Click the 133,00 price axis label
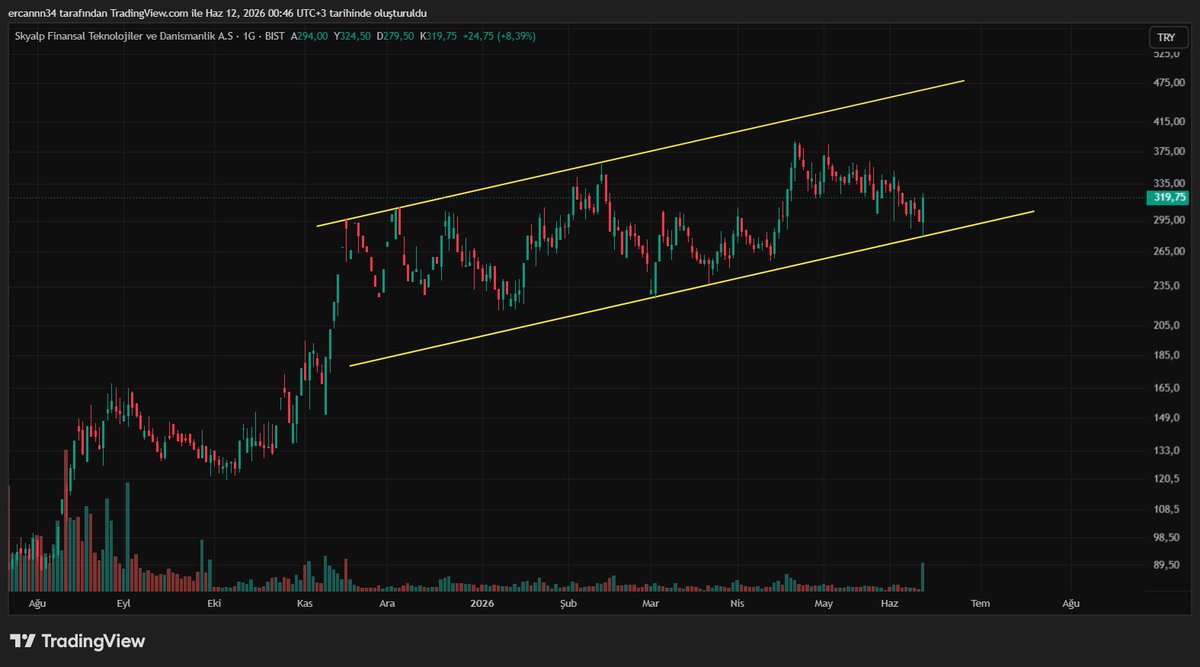The height and width of the screenshot is (667, 1200). [1168, 451]
